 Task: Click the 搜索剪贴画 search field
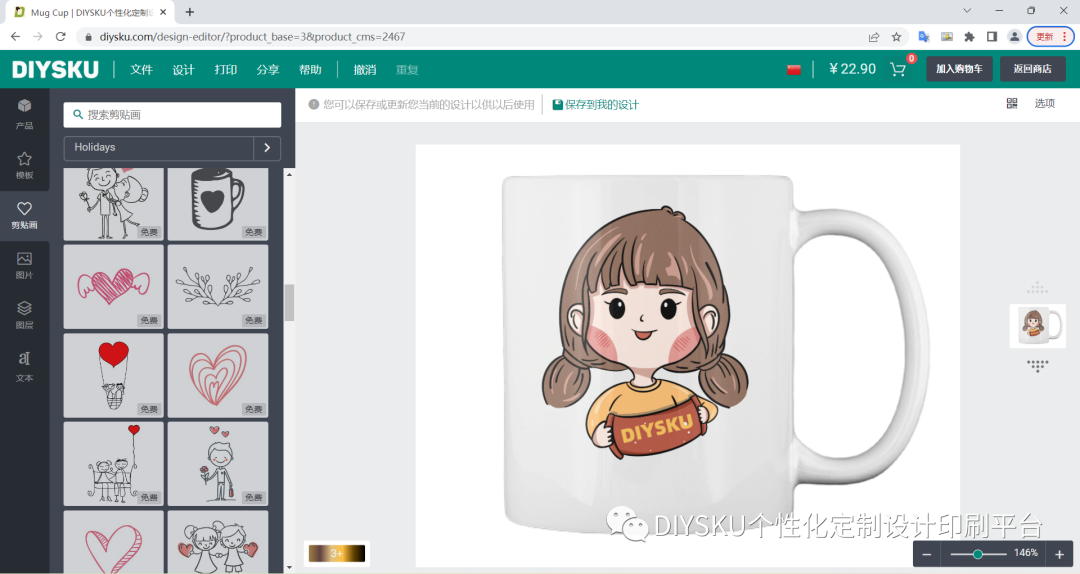coord(172,114)
